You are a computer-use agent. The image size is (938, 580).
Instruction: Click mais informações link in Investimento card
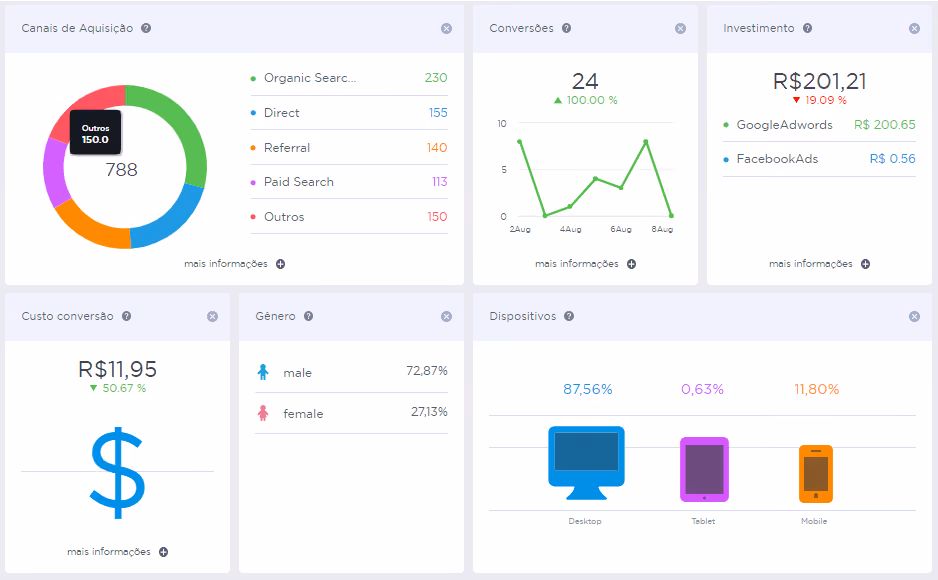(x=811, y=264)
